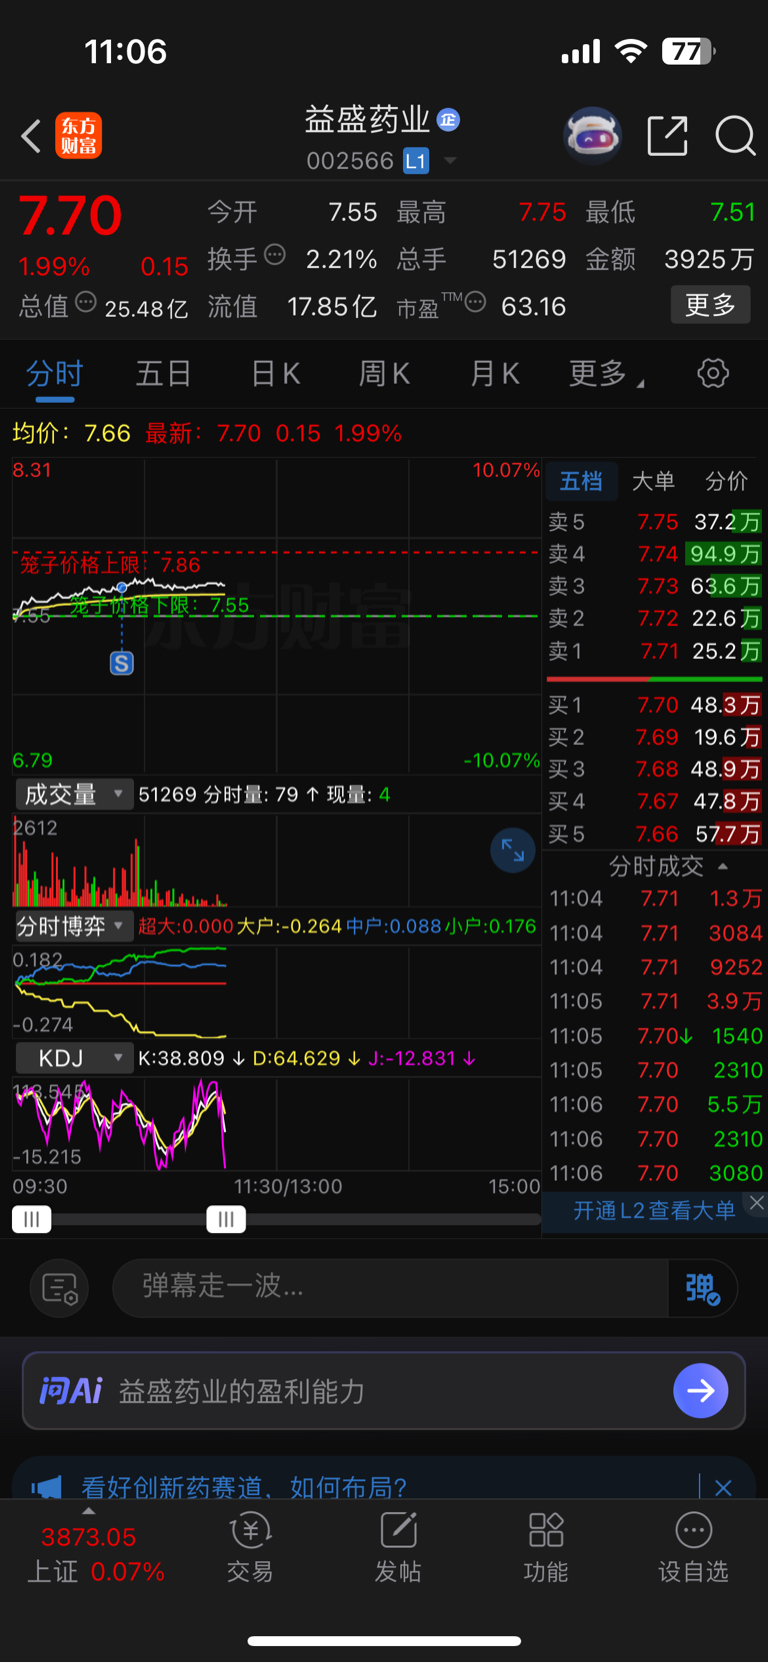Switch to 五日 chart tab
Screen dimensions: 768x1663
[164, 374]
